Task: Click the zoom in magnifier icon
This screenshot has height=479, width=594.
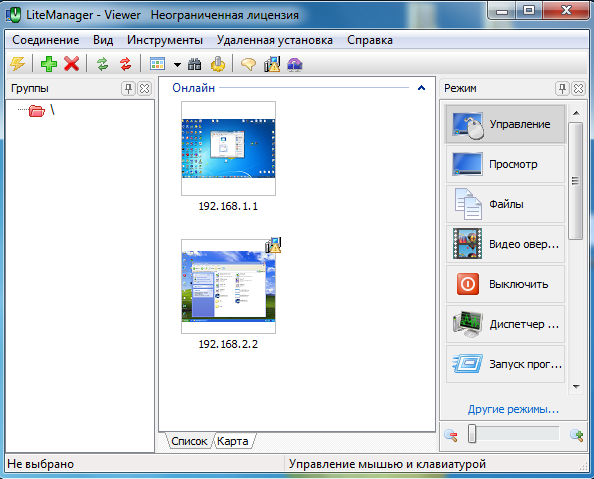Action: pyautogui.click(x=577, y=435)
